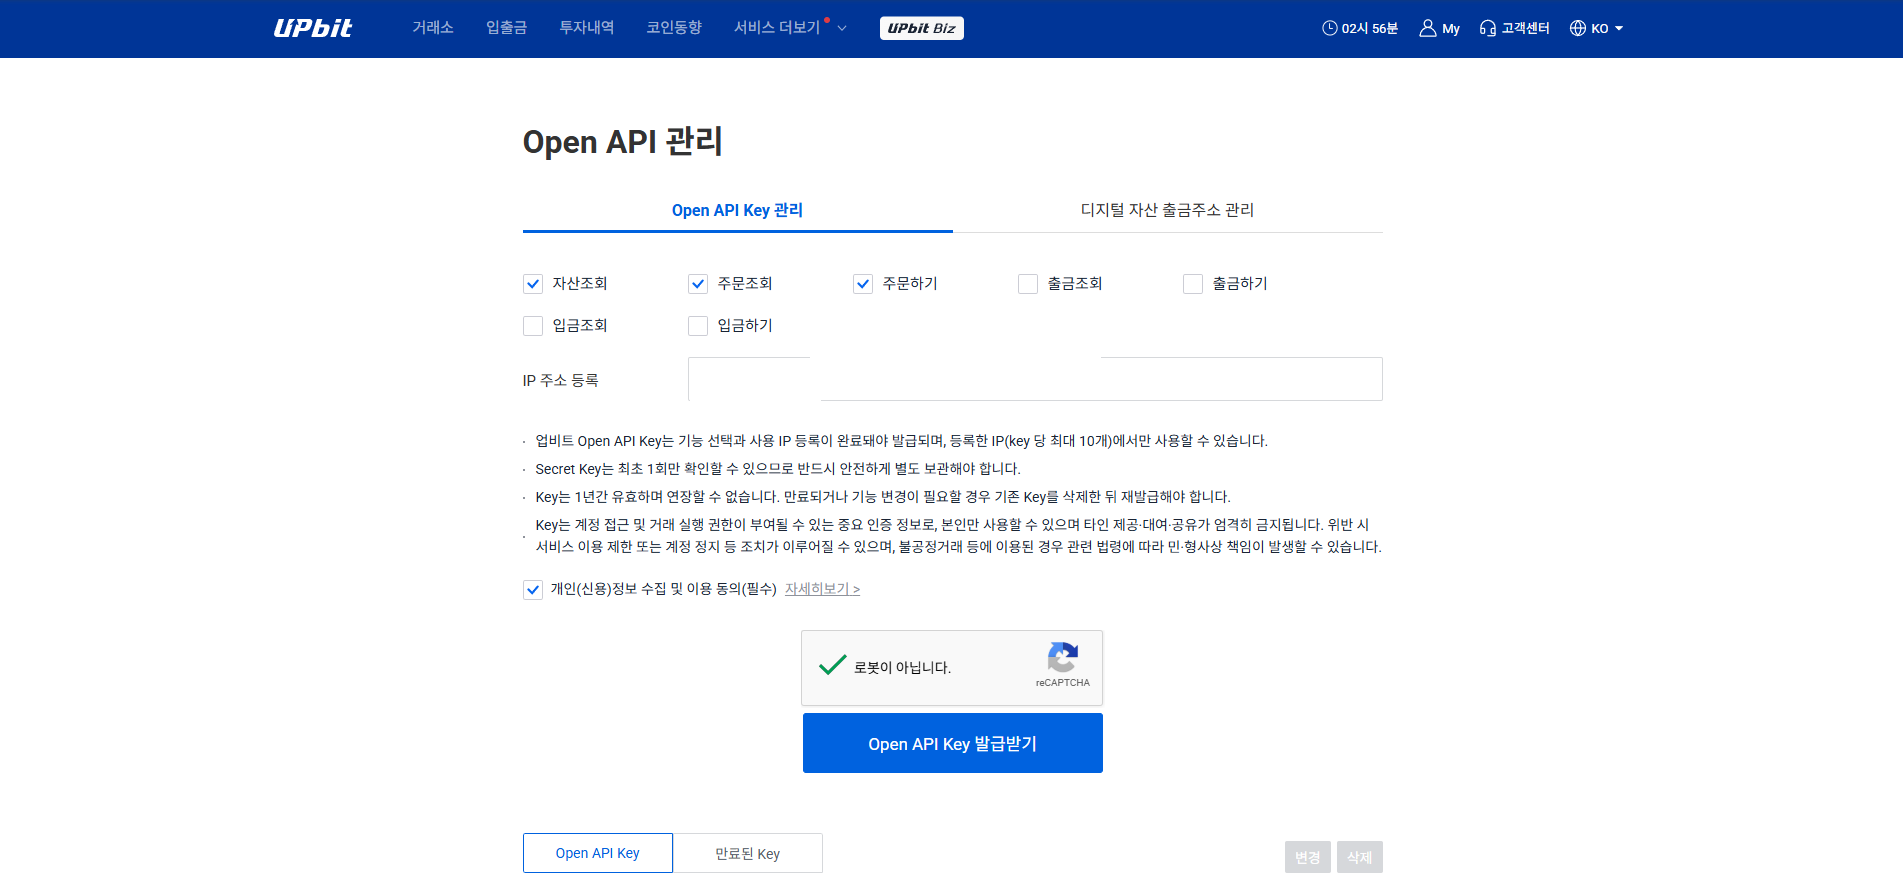Select the Open API Key list tab

[598, 853]
